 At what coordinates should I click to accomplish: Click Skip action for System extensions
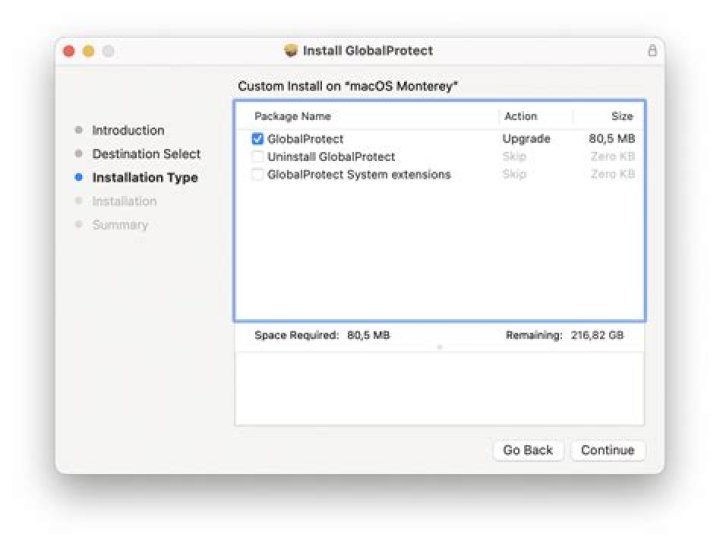pos(514,175)
